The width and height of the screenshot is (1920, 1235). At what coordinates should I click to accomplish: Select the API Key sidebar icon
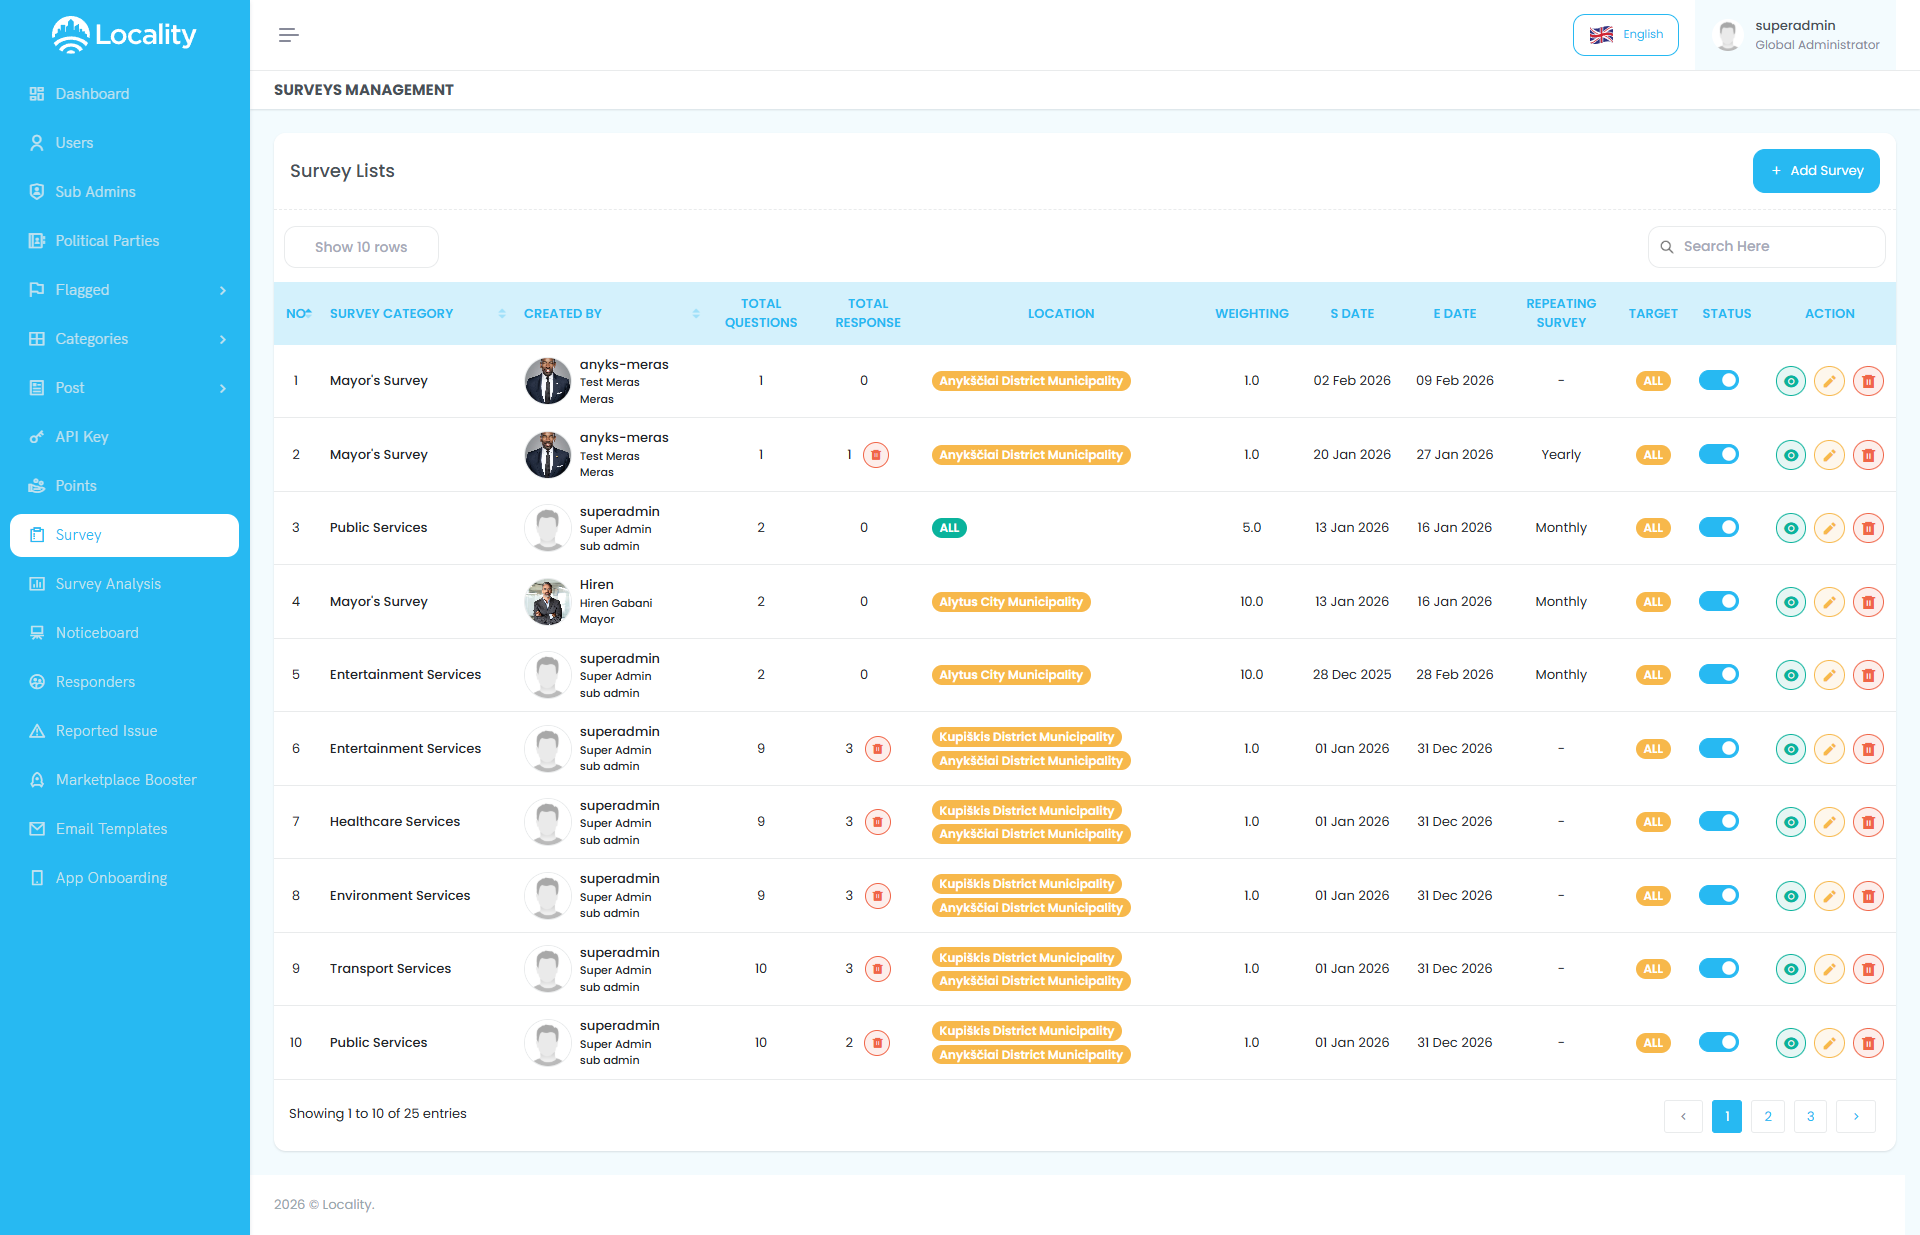pyautogui.click(x=36, y=436)
